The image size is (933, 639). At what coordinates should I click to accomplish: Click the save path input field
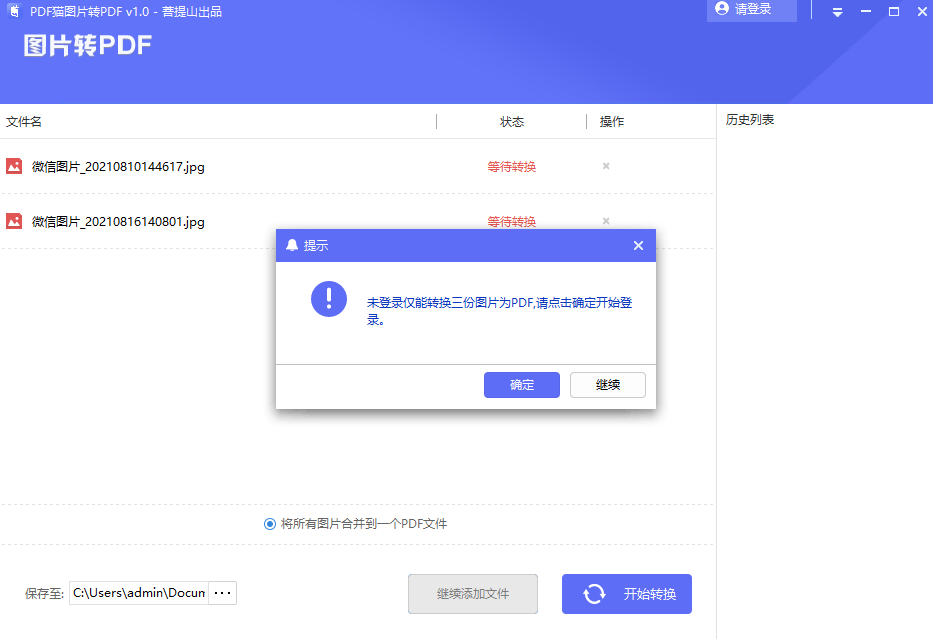point(139,593)
